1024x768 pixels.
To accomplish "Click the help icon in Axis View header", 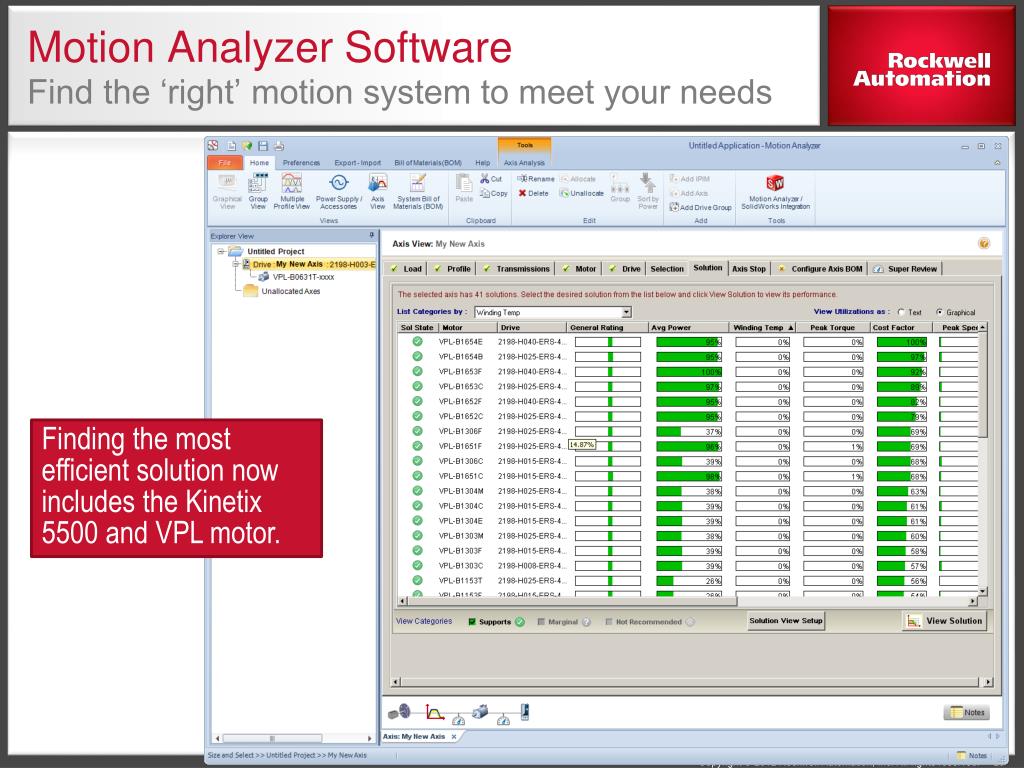I will point(984,244).
